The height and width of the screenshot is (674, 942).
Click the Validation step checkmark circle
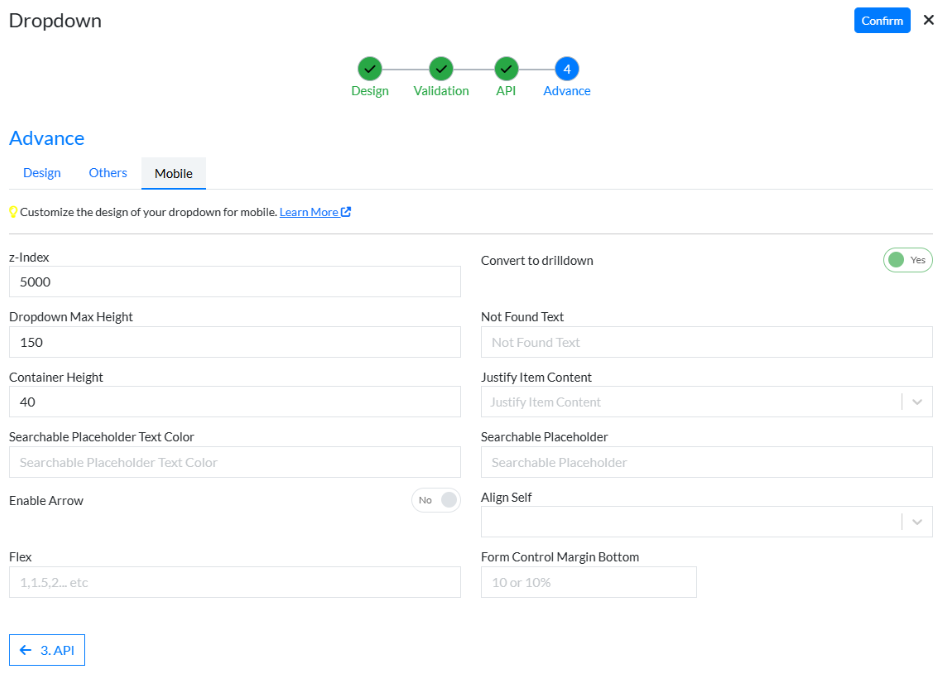click(x=441, y=69)
